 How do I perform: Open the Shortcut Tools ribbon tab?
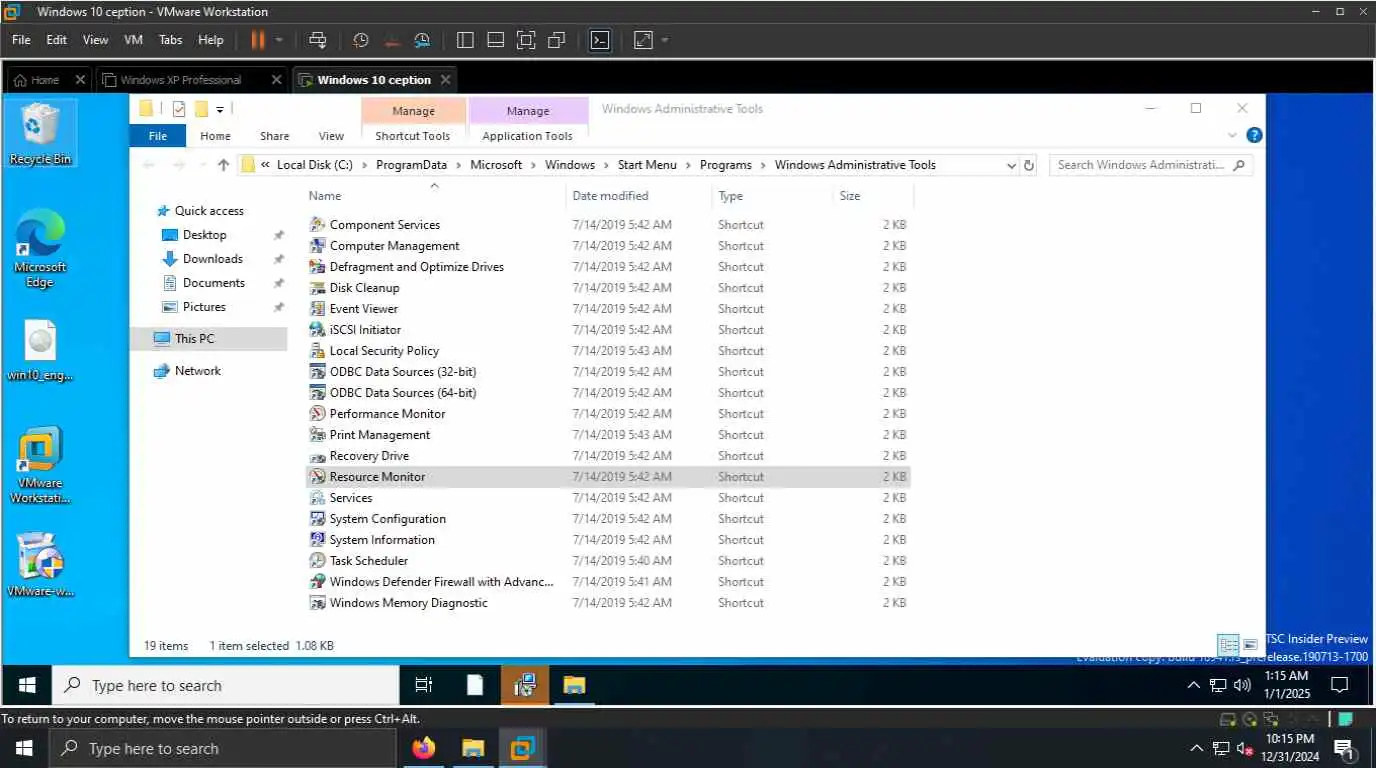pyautogui.click(x=413, y=136)
